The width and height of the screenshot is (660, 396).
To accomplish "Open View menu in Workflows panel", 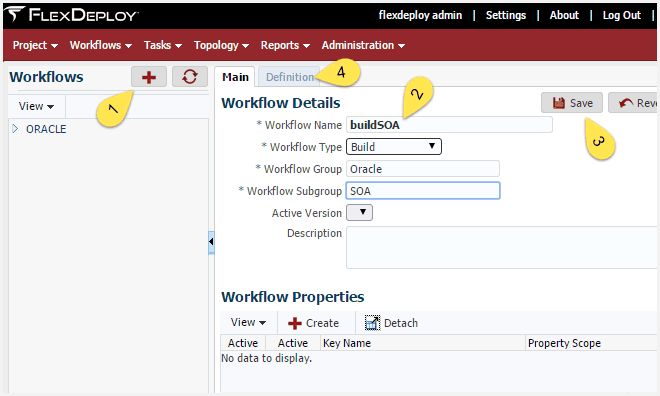I will pyautogui.click(x=36, y=106).
